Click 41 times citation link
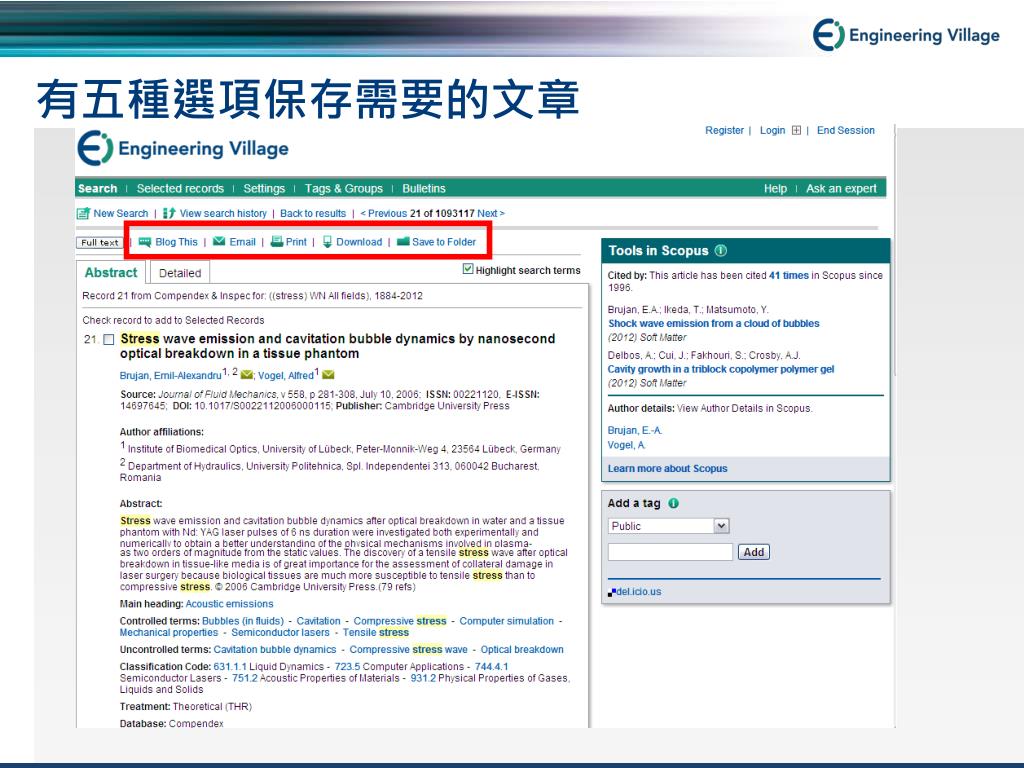Image resolution: width=1024 pixels, height=768 pixels. 789,276
